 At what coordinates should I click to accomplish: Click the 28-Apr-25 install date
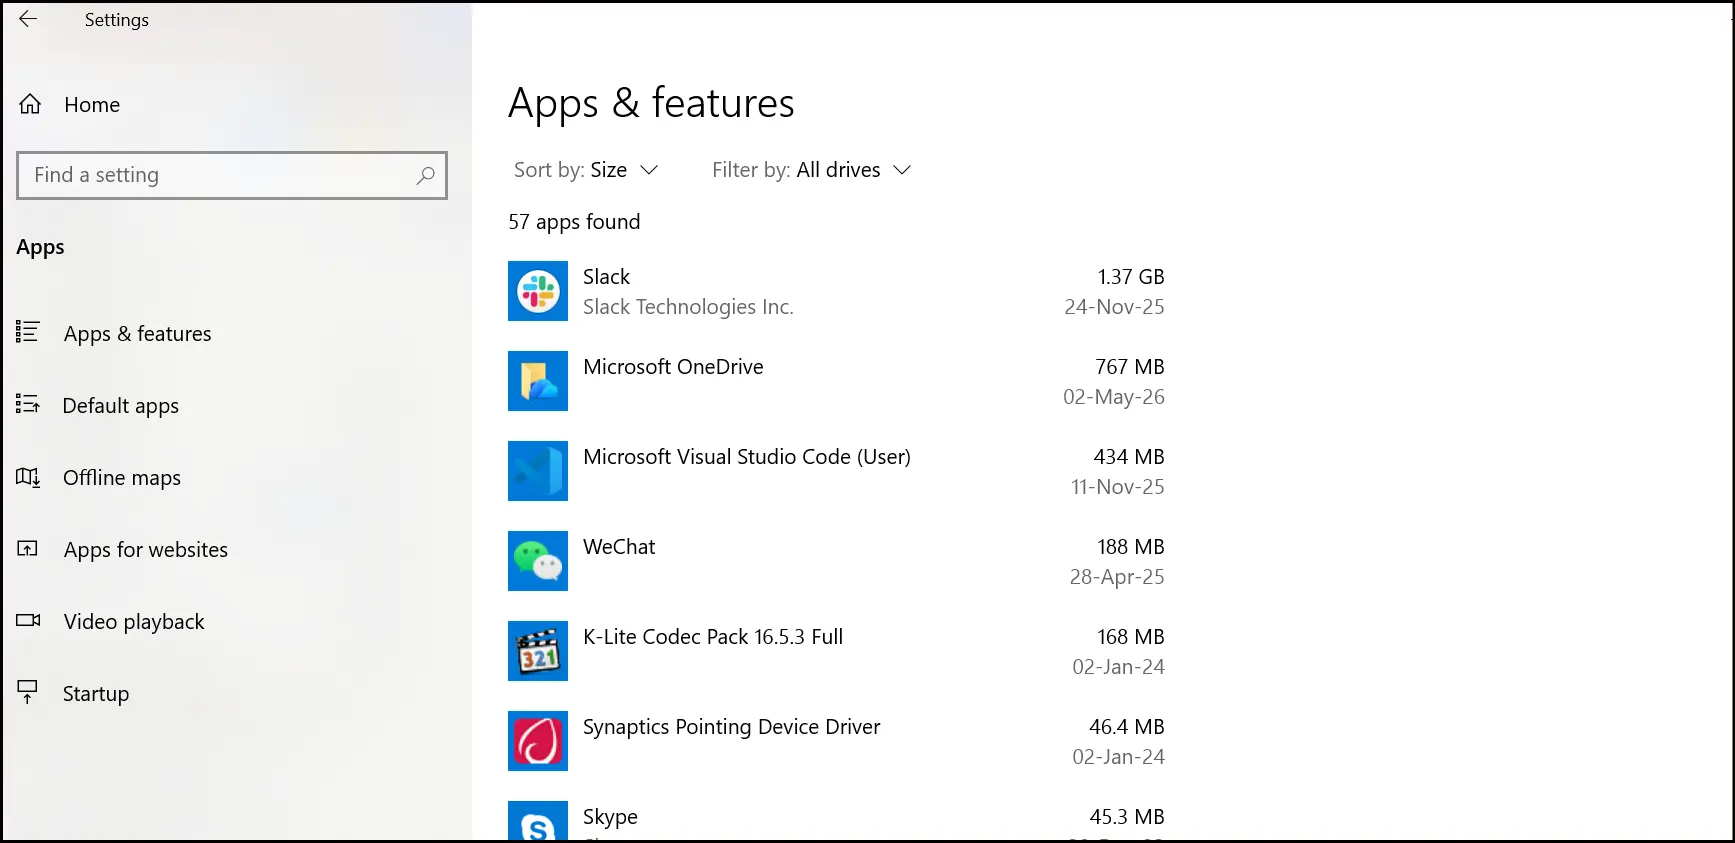1117,577
